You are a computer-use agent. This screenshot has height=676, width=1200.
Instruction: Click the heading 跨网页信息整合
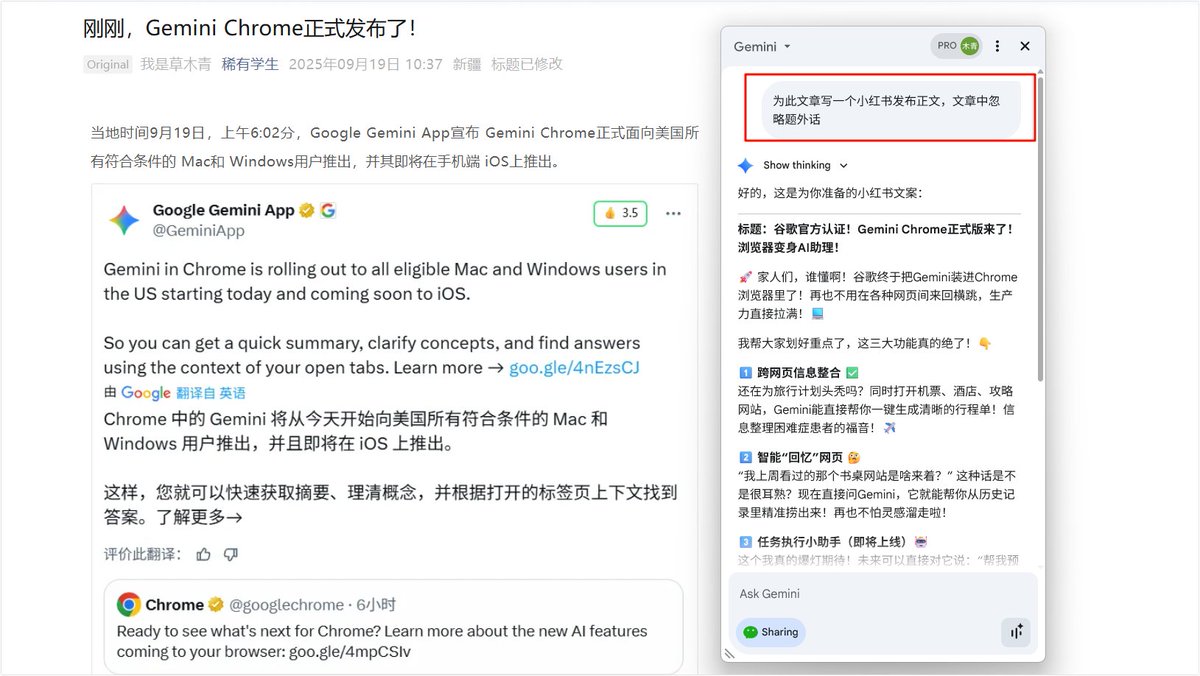[x=799, y=373]
